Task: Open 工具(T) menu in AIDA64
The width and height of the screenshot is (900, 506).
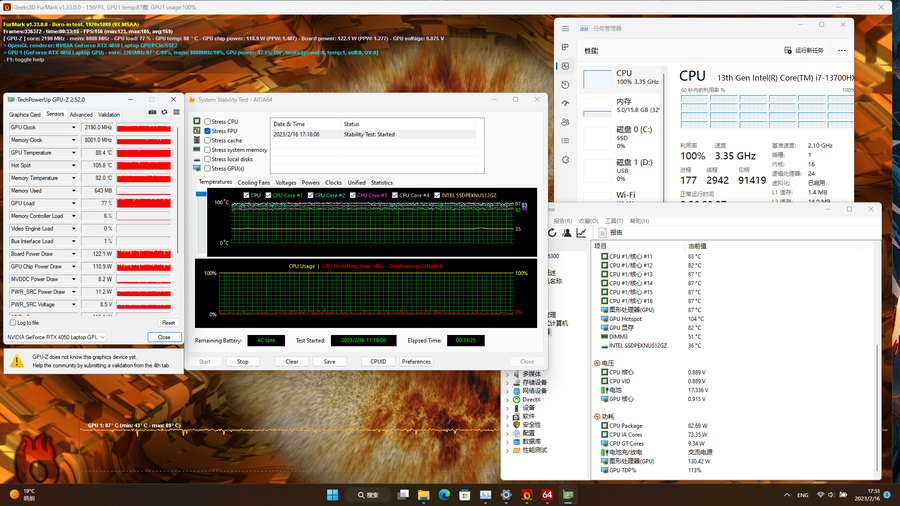Action: click(x=614, y=221)
